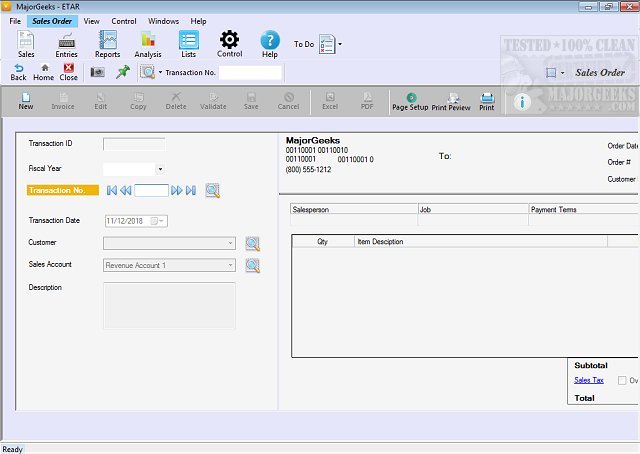Click the Cancel toolbar button
This screenshot has width=640, height=454.
click(x=289, y=101)
